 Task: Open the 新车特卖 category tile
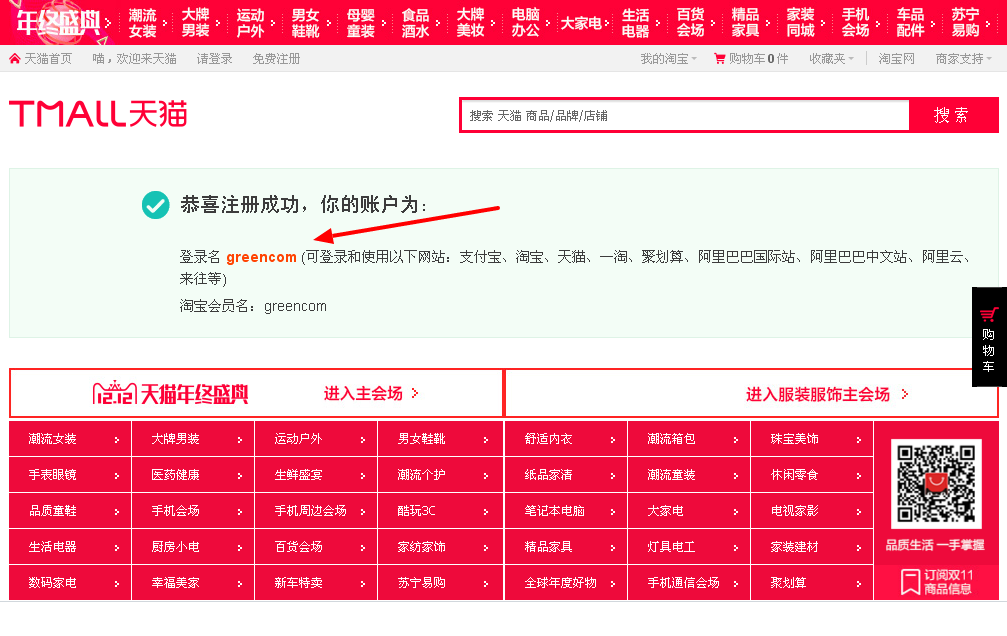tap(316, 583)
